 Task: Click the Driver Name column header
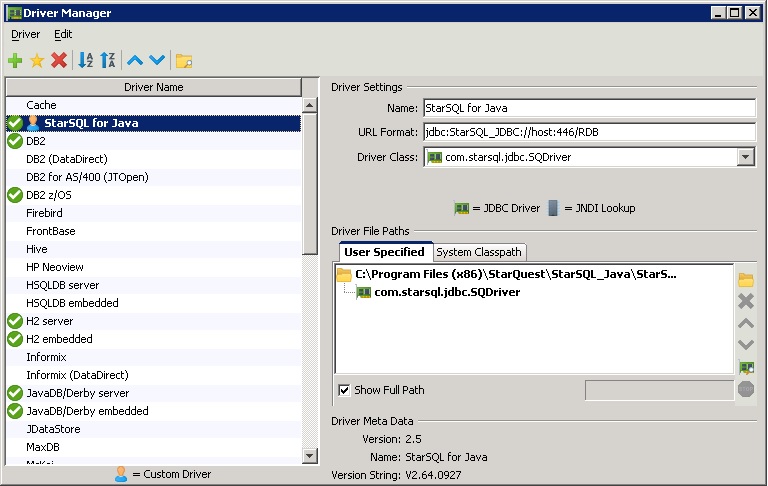coord(153,87)
